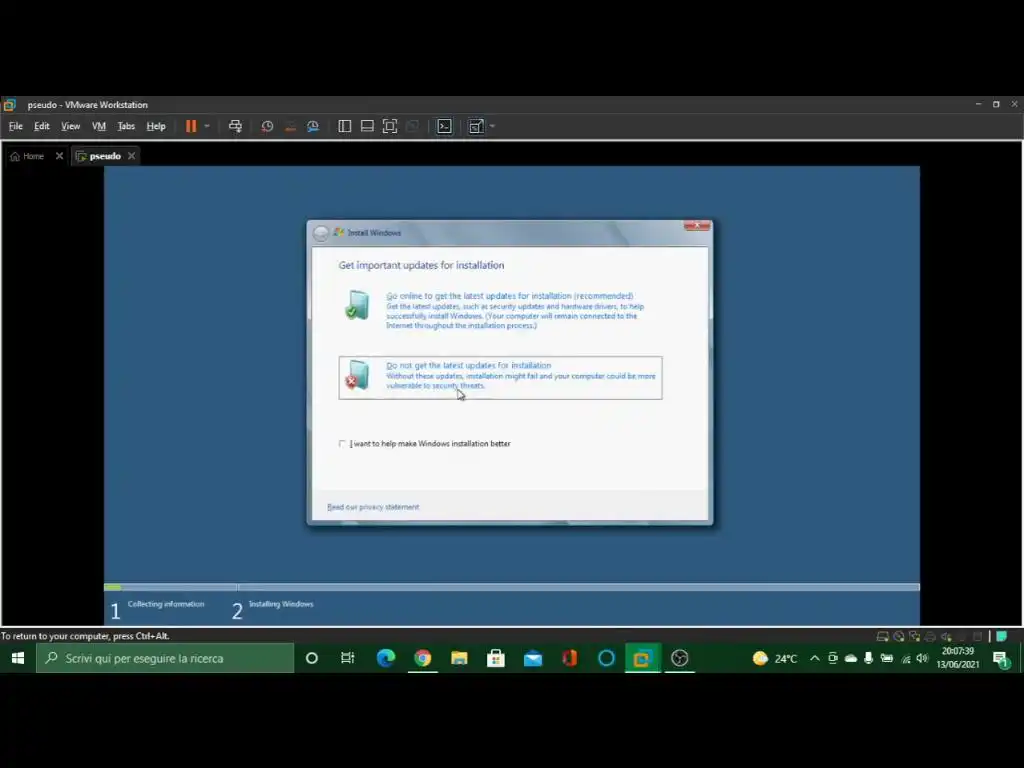Open File Explorer from taskbar
This screenshot has height=768, width=1024.
point(459,658)
